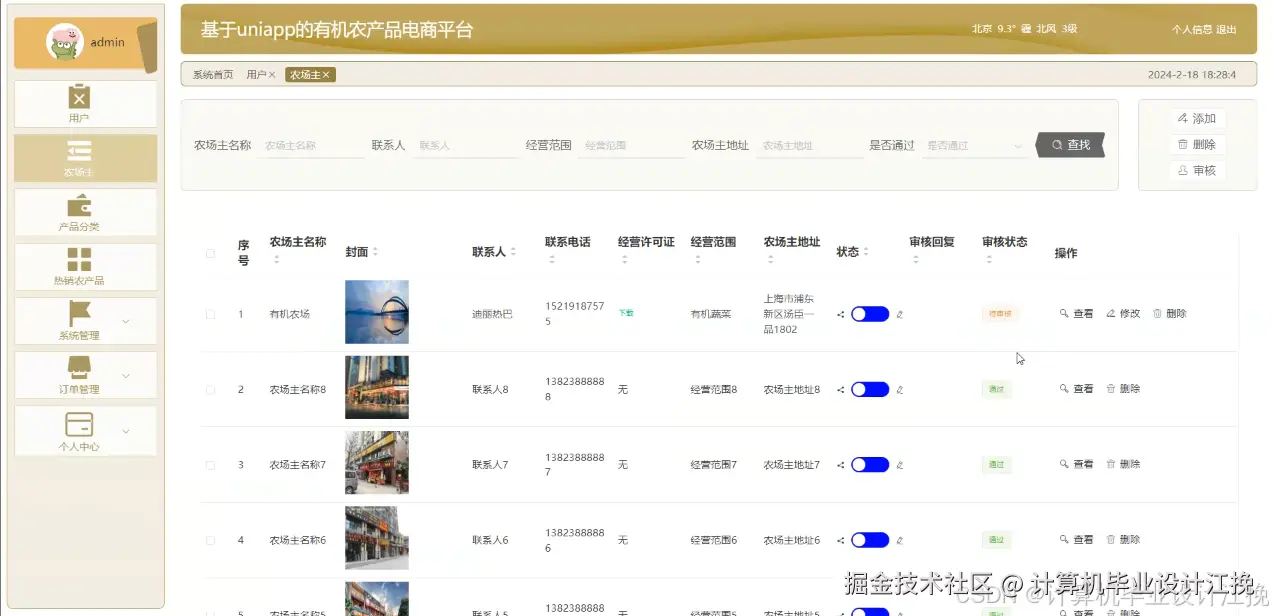Sort by 联系人 column arrows

[513, 253]
